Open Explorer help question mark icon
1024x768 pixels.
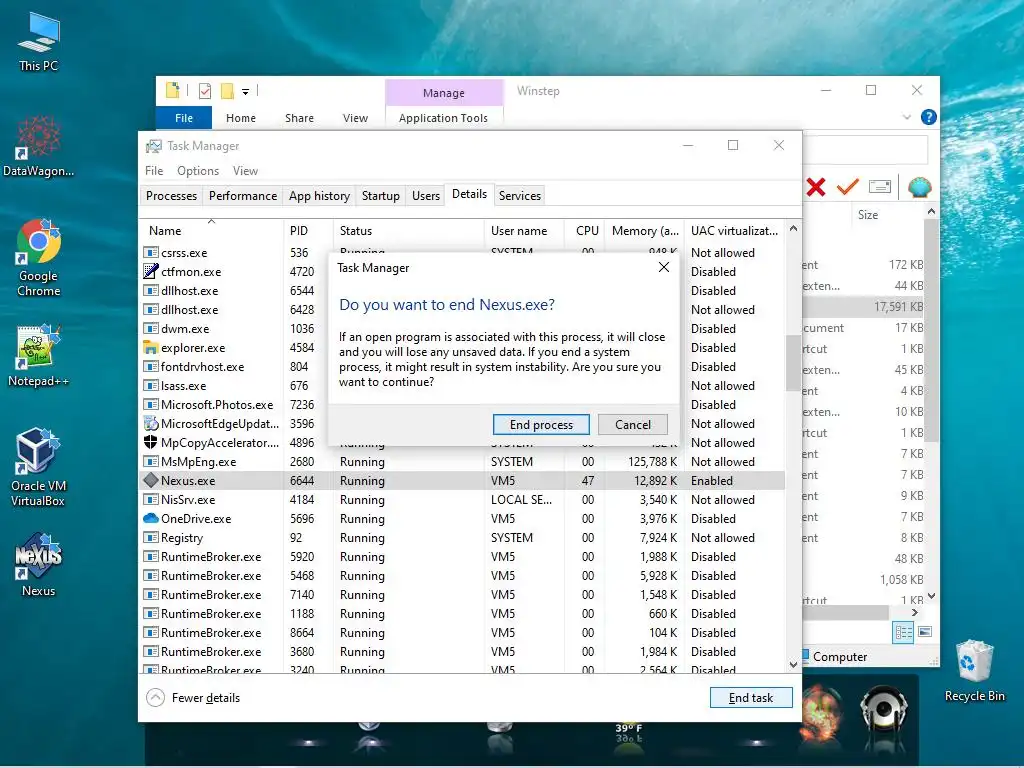[x=928, y=117]
